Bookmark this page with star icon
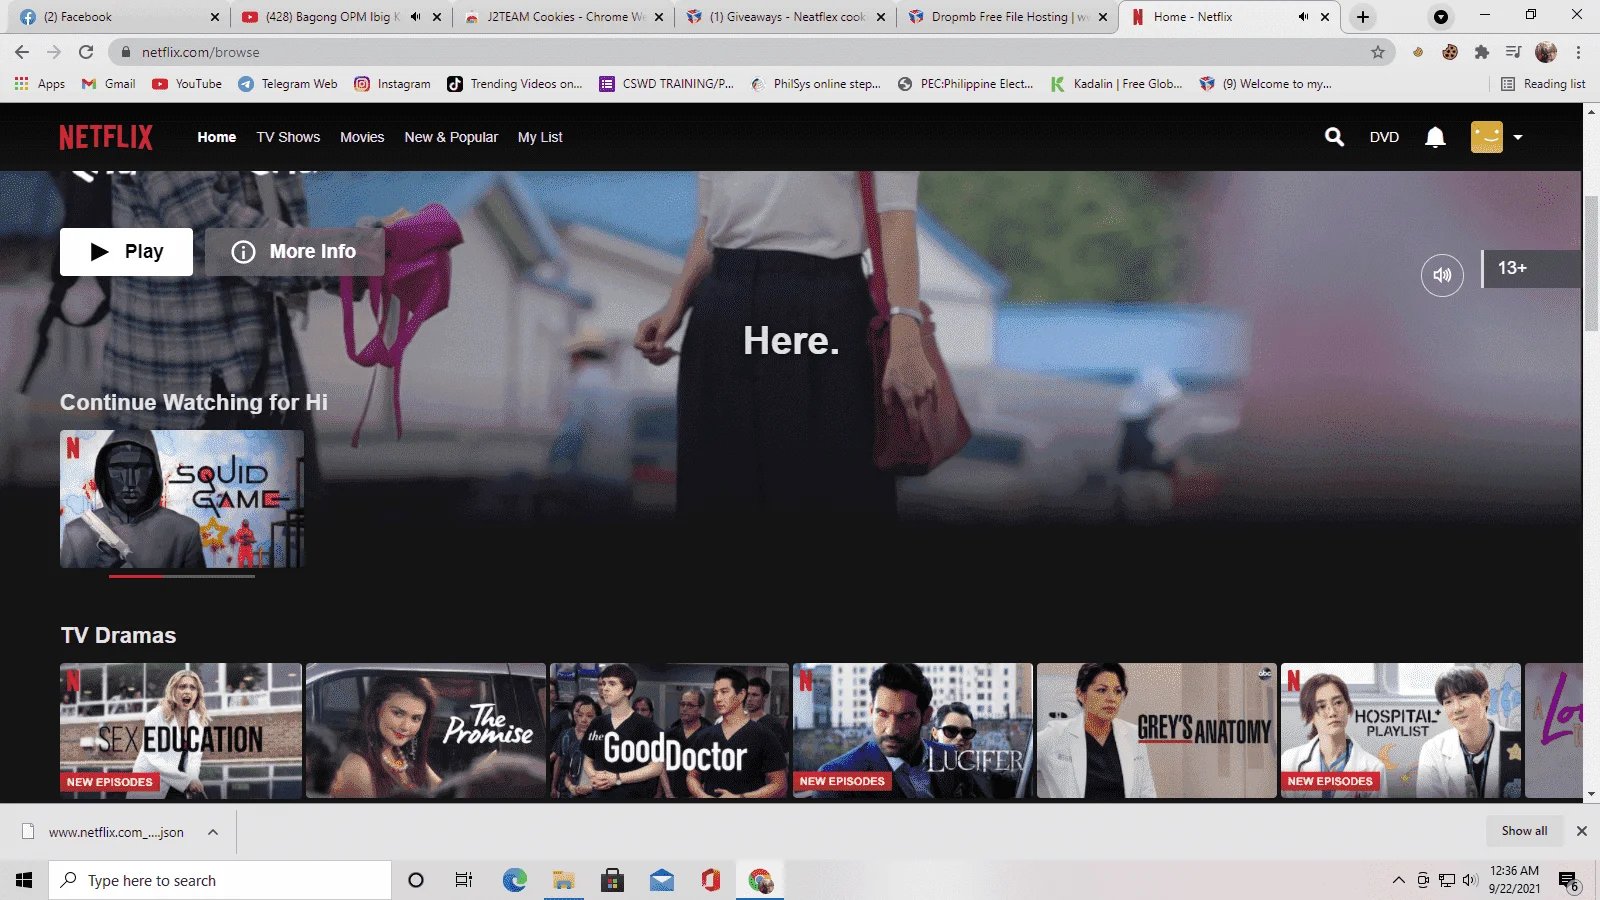Viewport: 1600px width, 900px height. click(x=1378, y=52)
